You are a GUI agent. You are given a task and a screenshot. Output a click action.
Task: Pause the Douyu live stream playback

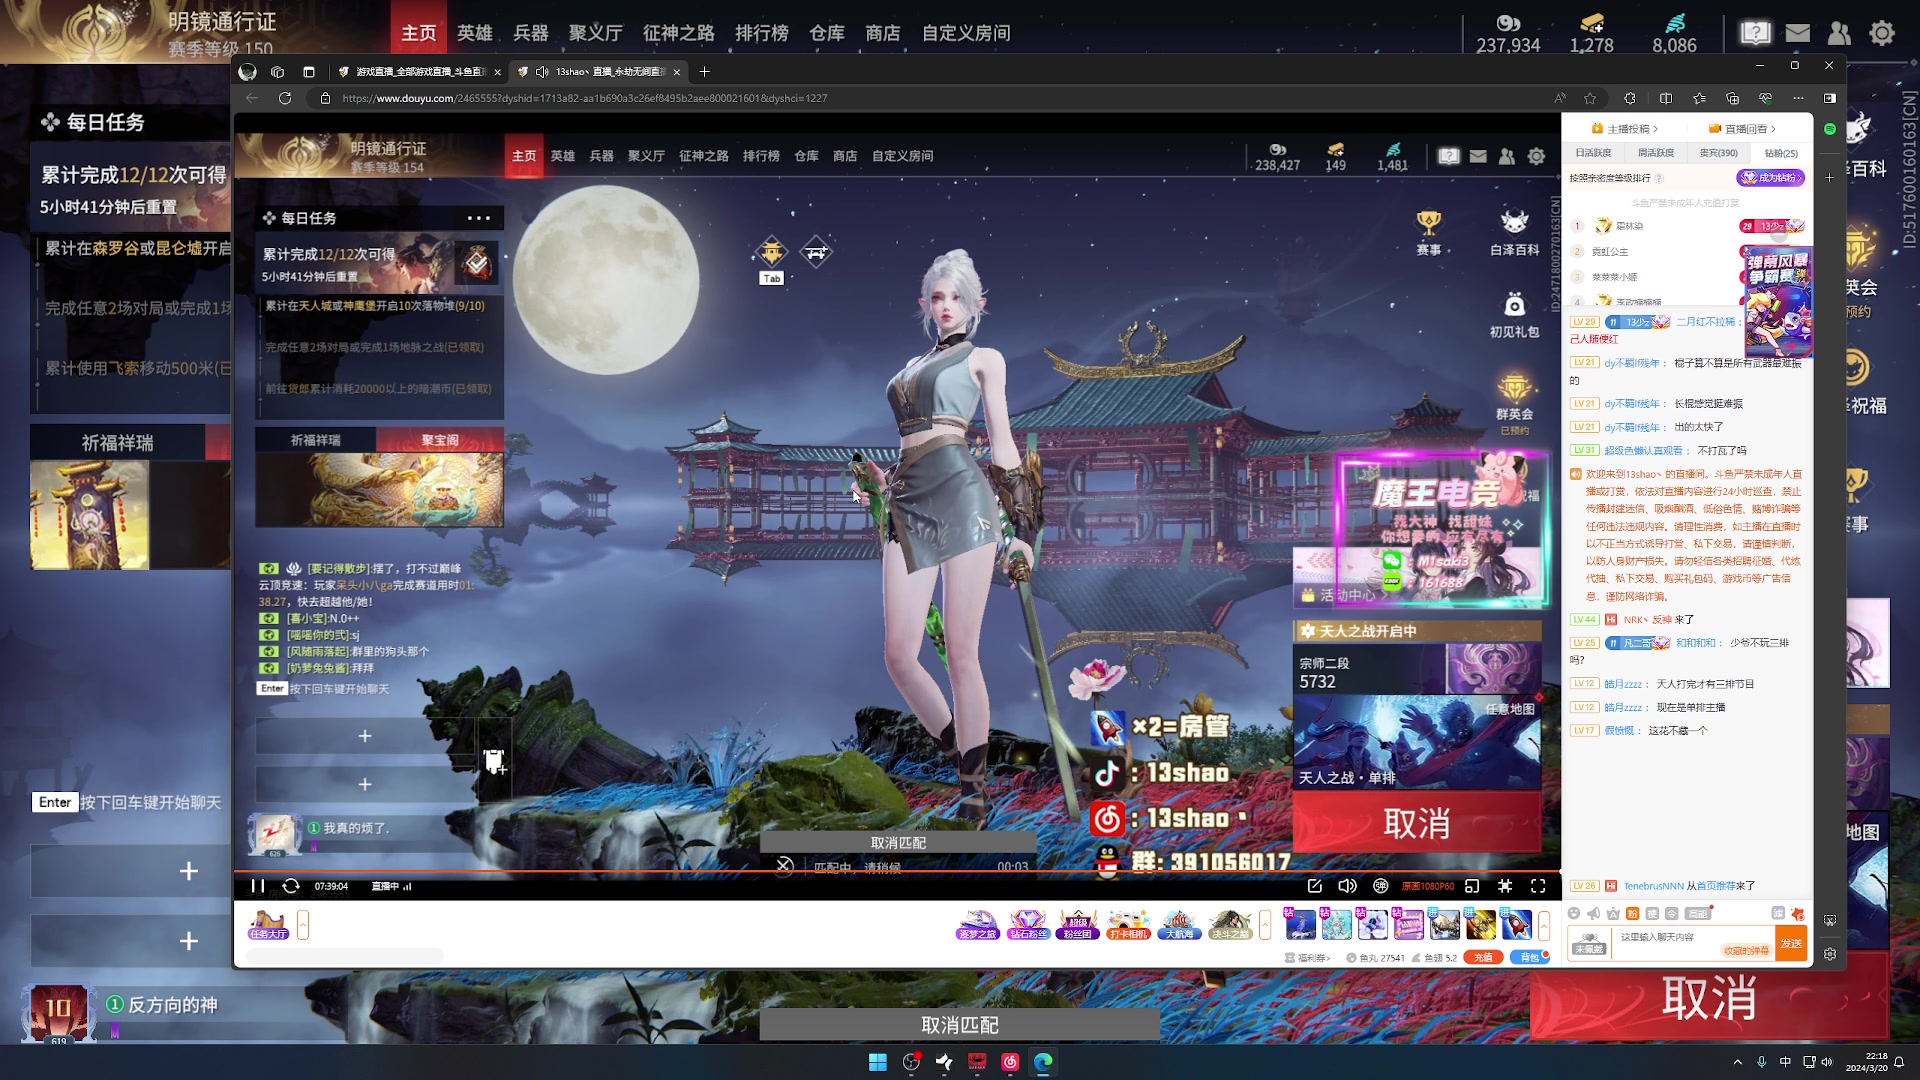pos(258,886)
